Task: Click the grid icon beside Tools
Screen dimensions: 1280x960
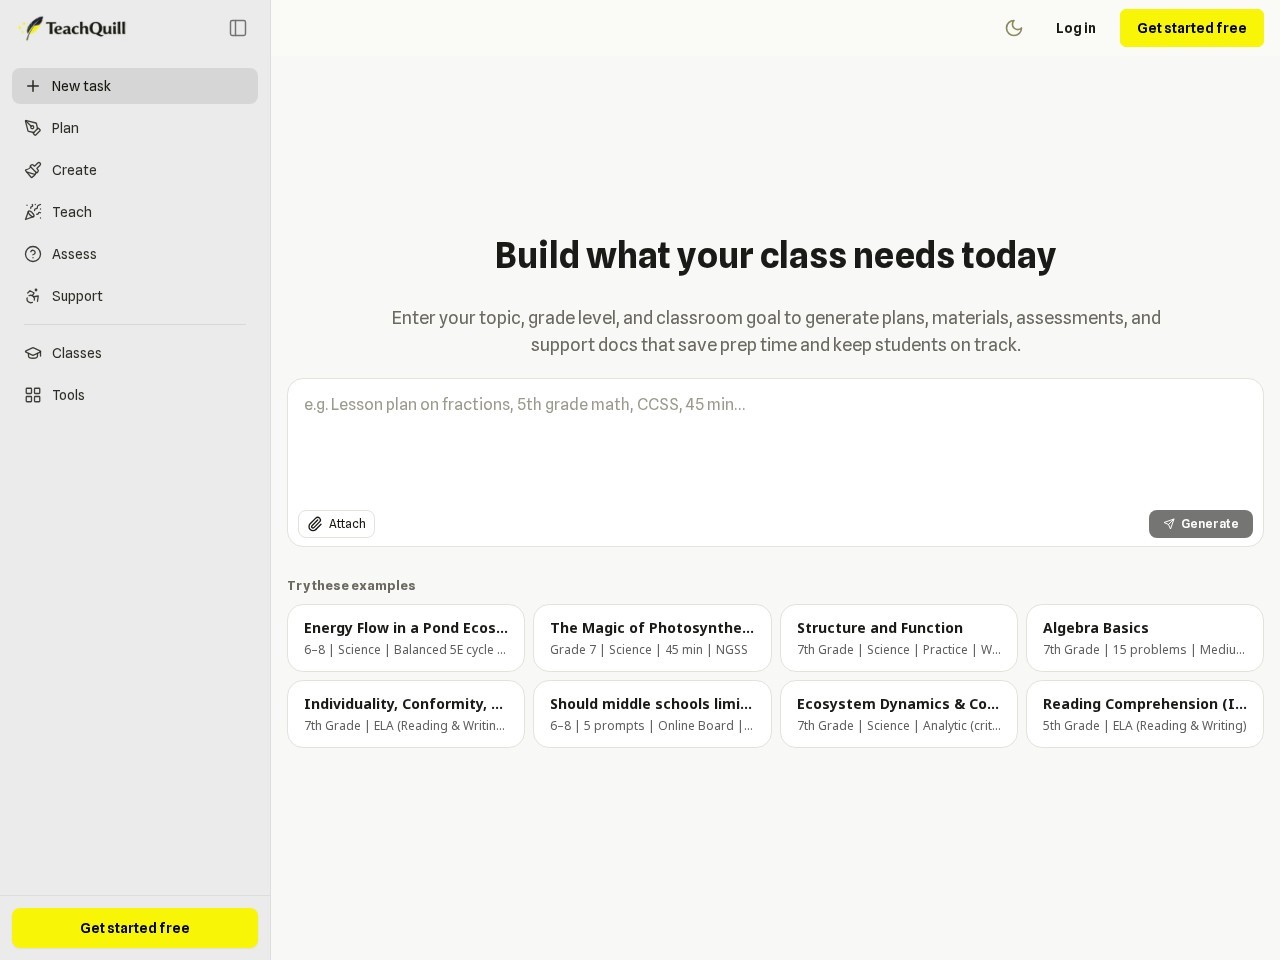Action: (33, 395)
